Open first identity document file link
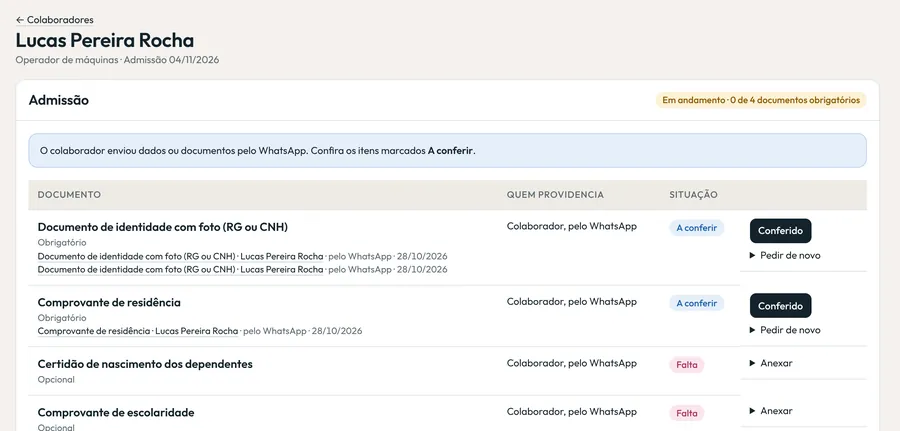The width and height of the screenshot is (900, 431). pos(180,256)
